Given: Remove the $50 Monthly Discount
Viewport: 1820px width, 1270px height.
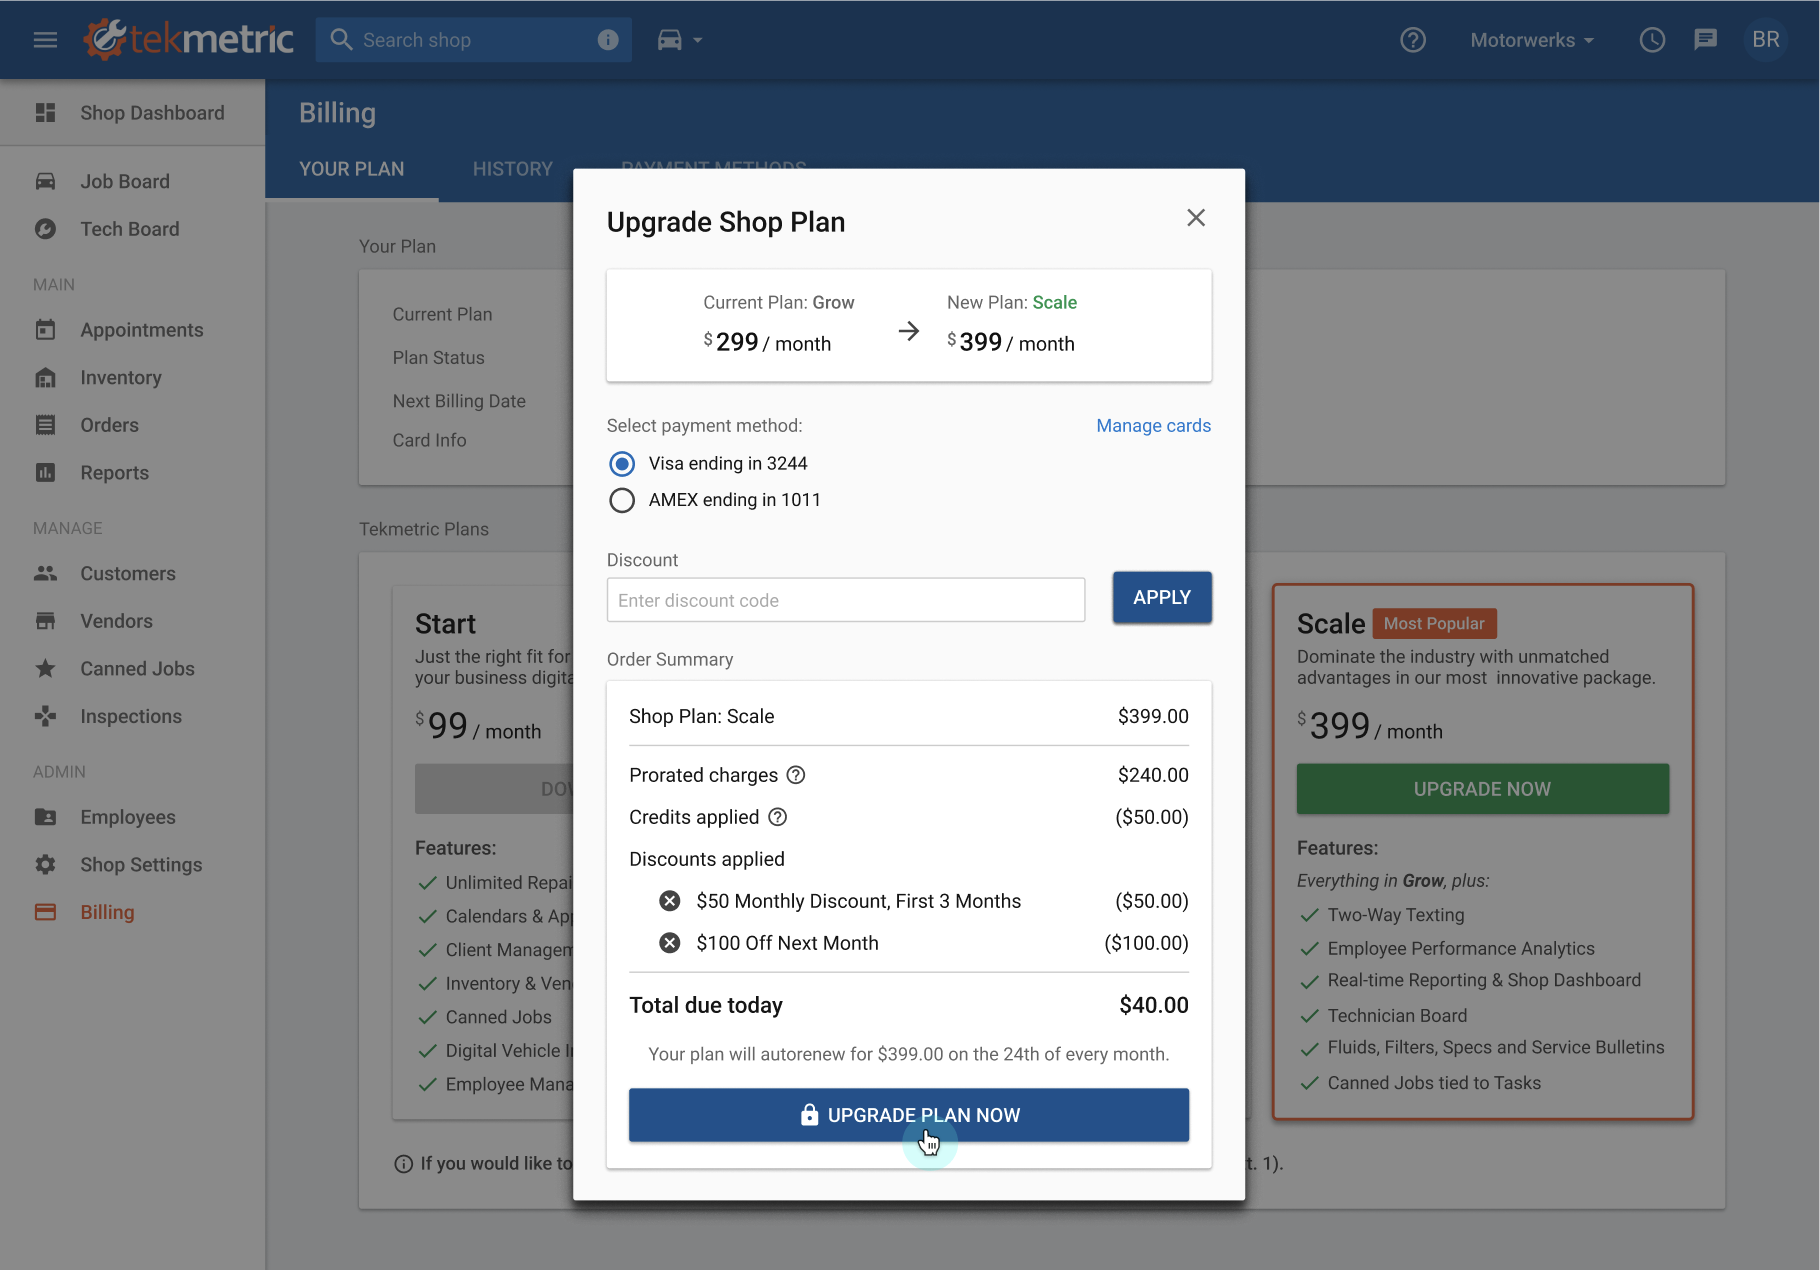Looking at the screenshot, I should coord(670,901).
